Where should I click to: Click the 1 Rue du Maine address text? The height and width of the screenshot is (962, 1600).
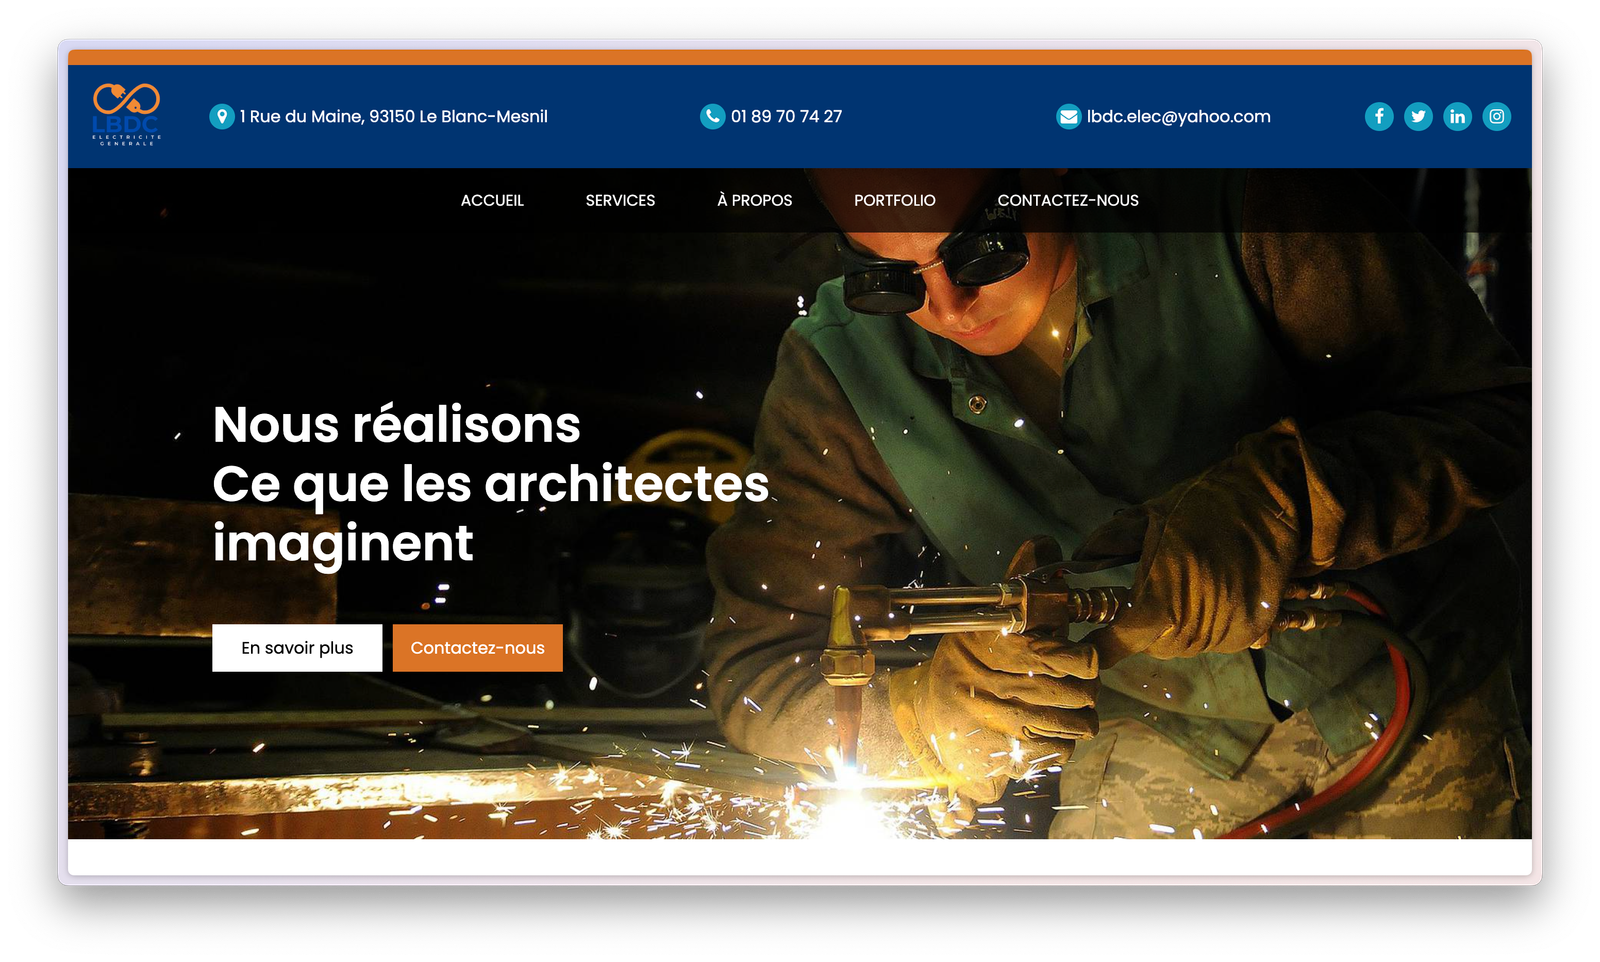pyautogui.click(x=393, y=117)
